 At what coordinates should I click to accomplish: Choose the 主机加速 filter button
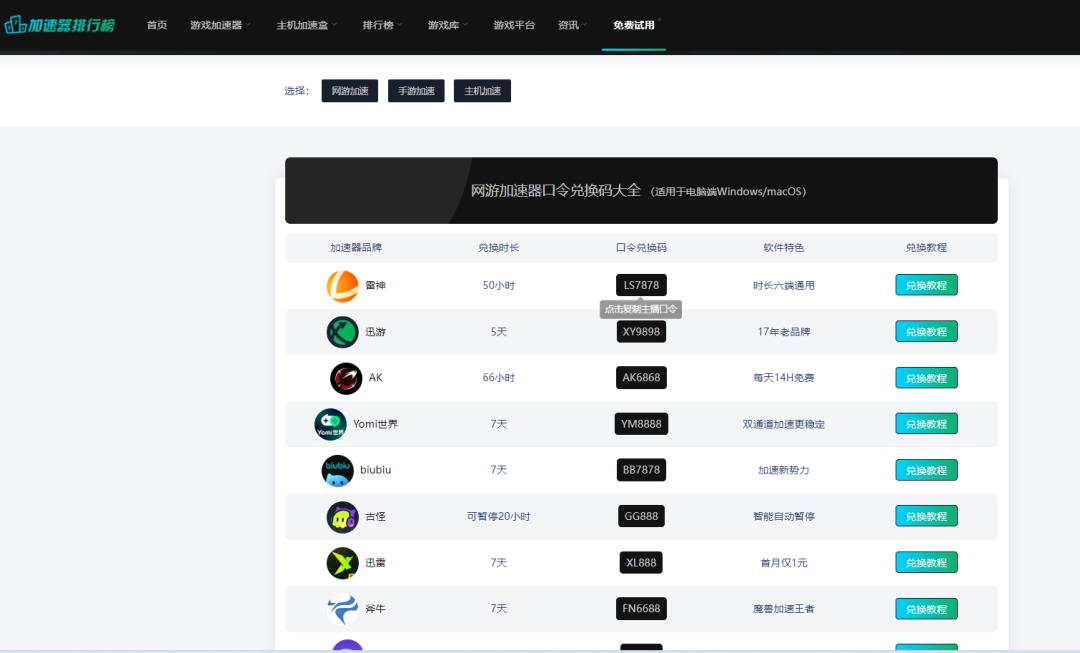[482, 91]
